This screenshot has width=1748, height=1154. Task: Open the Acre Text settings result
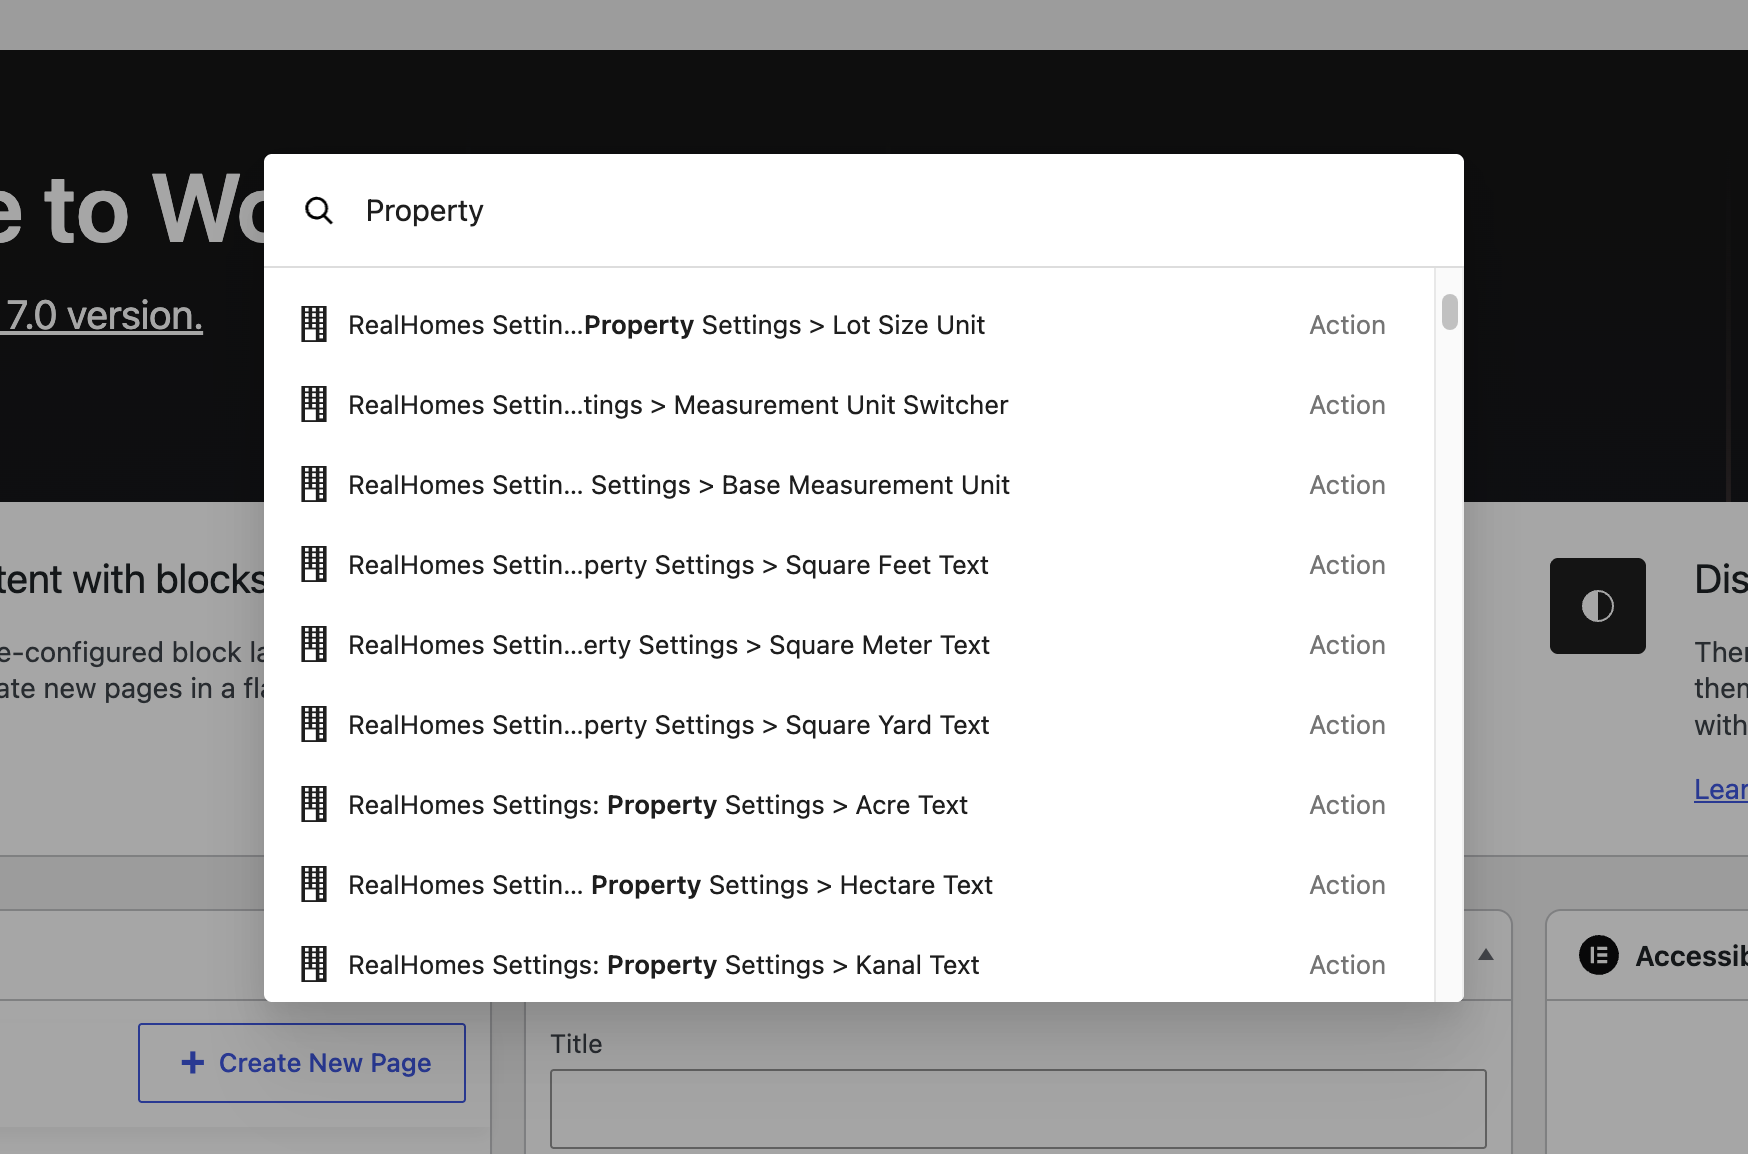(x=849, y=805)
